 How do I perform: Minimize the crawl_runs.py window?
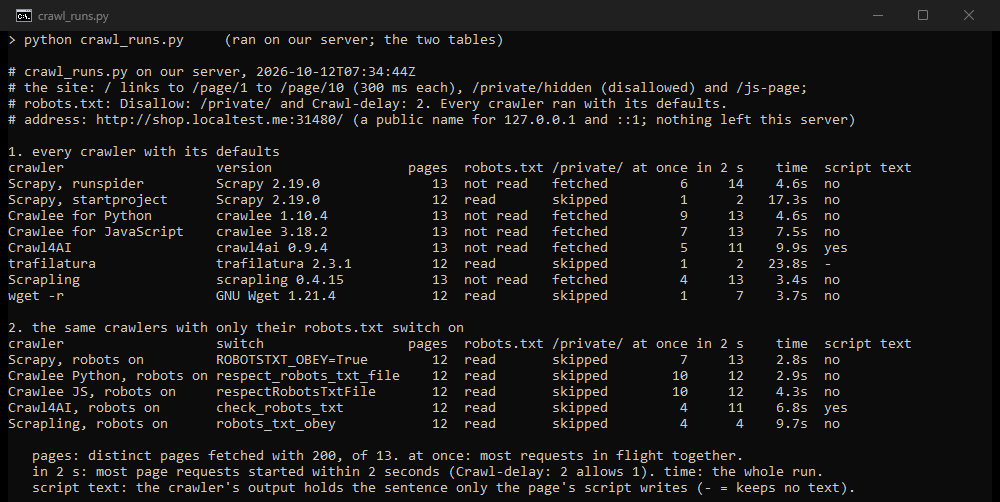pyautogui.click(x=878, y=15)
